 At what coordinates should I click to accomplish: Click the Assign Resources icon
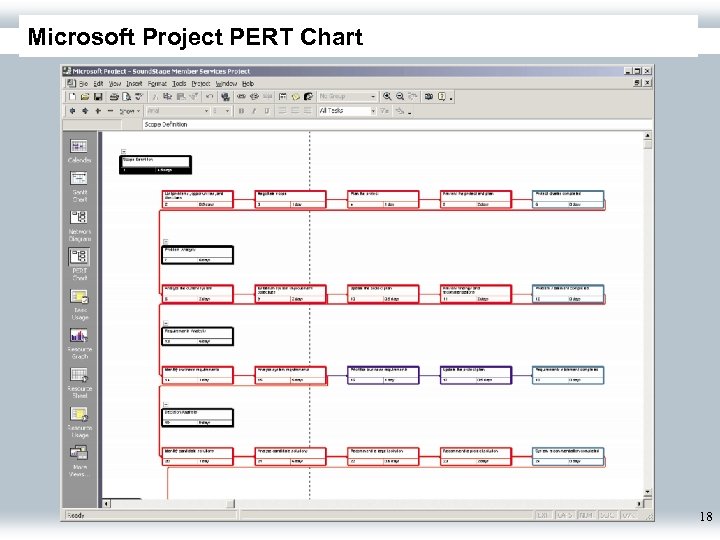[x=309, y=96]
